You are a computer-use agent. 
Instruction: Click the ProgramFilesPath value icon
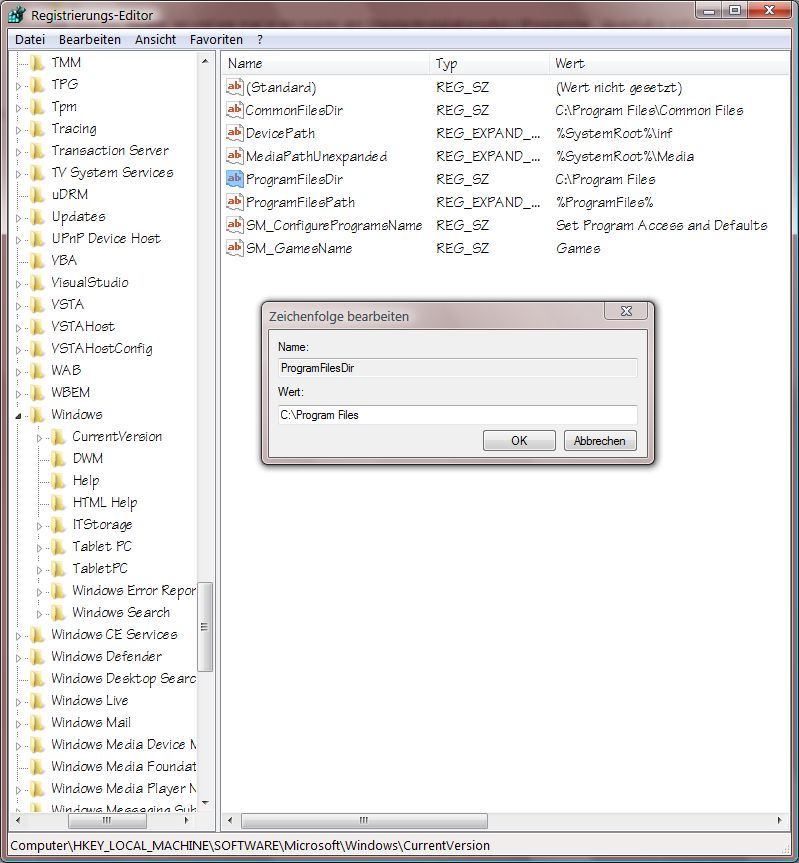tap(234, 202)
